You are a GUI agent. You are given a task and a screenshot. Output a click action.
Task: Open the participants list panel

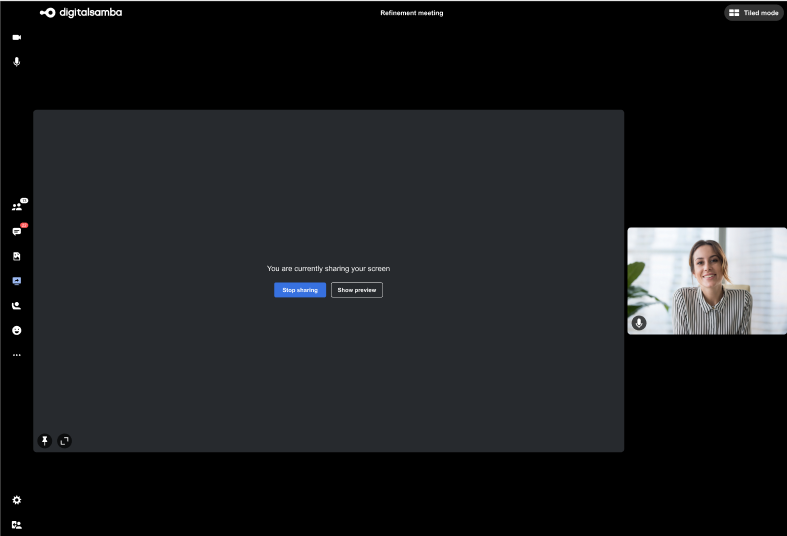[16, 207]
